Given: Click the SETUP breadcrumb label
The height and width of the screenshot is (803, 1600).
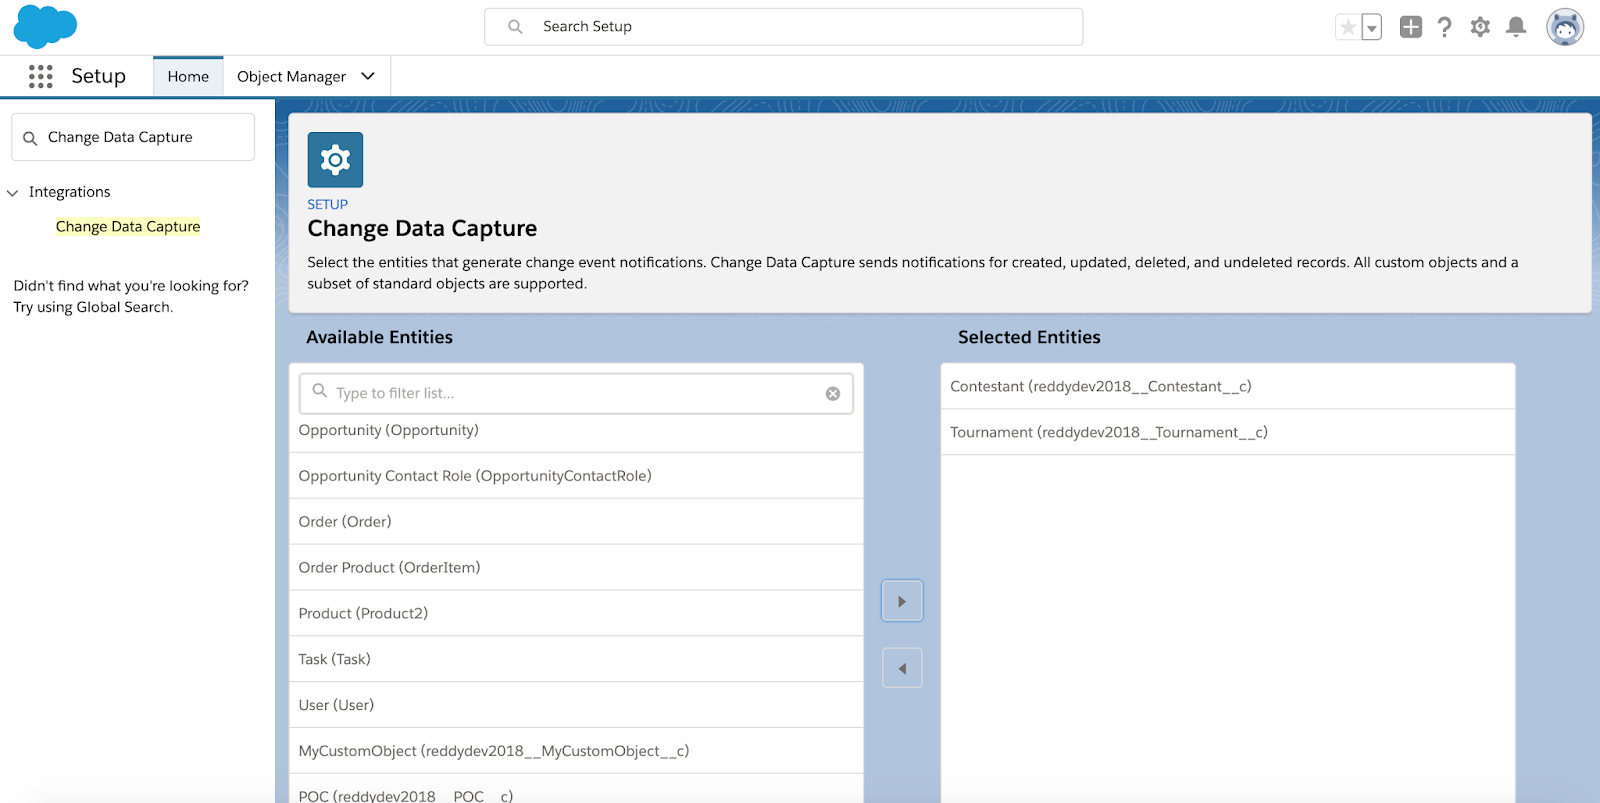Looking at the screenshot, I should (x=327, y=204).
